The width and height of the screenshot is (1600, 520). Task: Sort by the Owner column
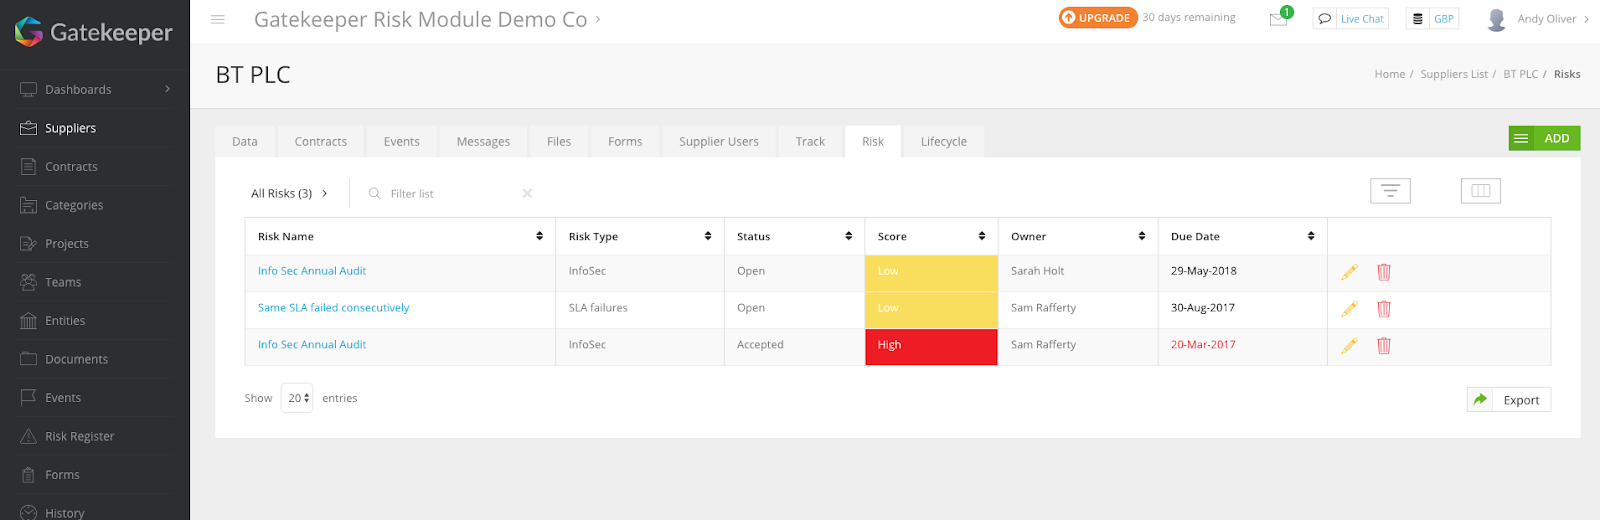pos(1078,236)
